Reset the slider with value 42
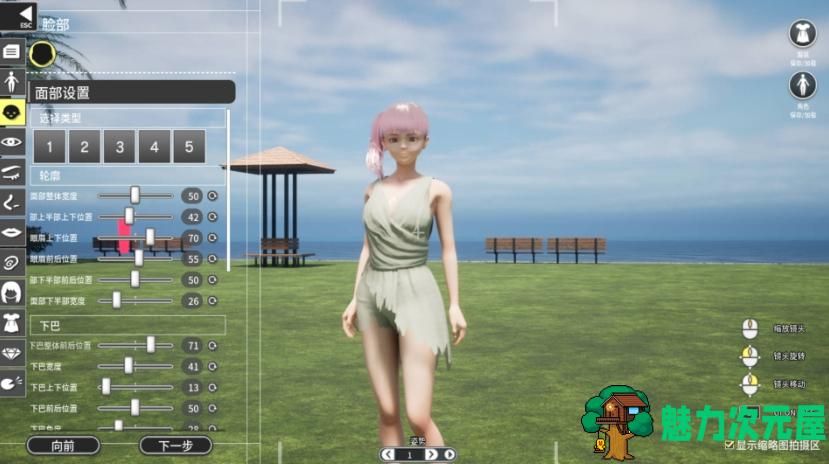The height and width of the screenshot is (464, 829). tap(213, 217)
